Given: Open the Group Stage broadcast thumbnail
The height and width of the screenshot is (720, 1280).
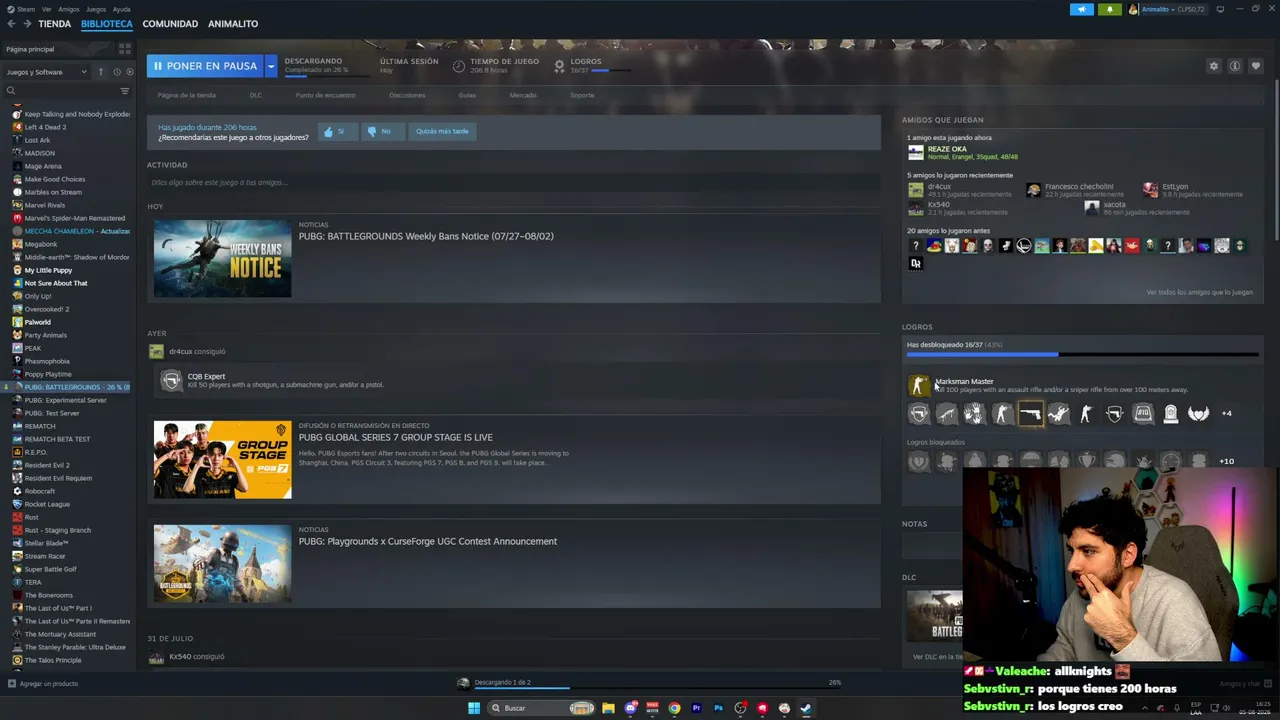Looking at the screenshot, I should pyautogui.click(x=222, y=459).
